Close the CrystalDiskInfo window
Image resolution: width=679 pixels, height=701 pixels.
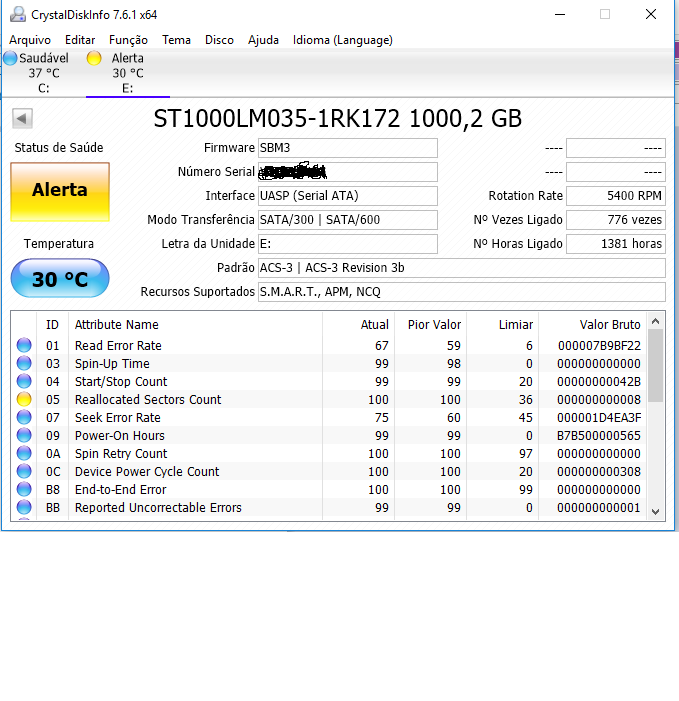pyautogui.click(x=651, y=14)
